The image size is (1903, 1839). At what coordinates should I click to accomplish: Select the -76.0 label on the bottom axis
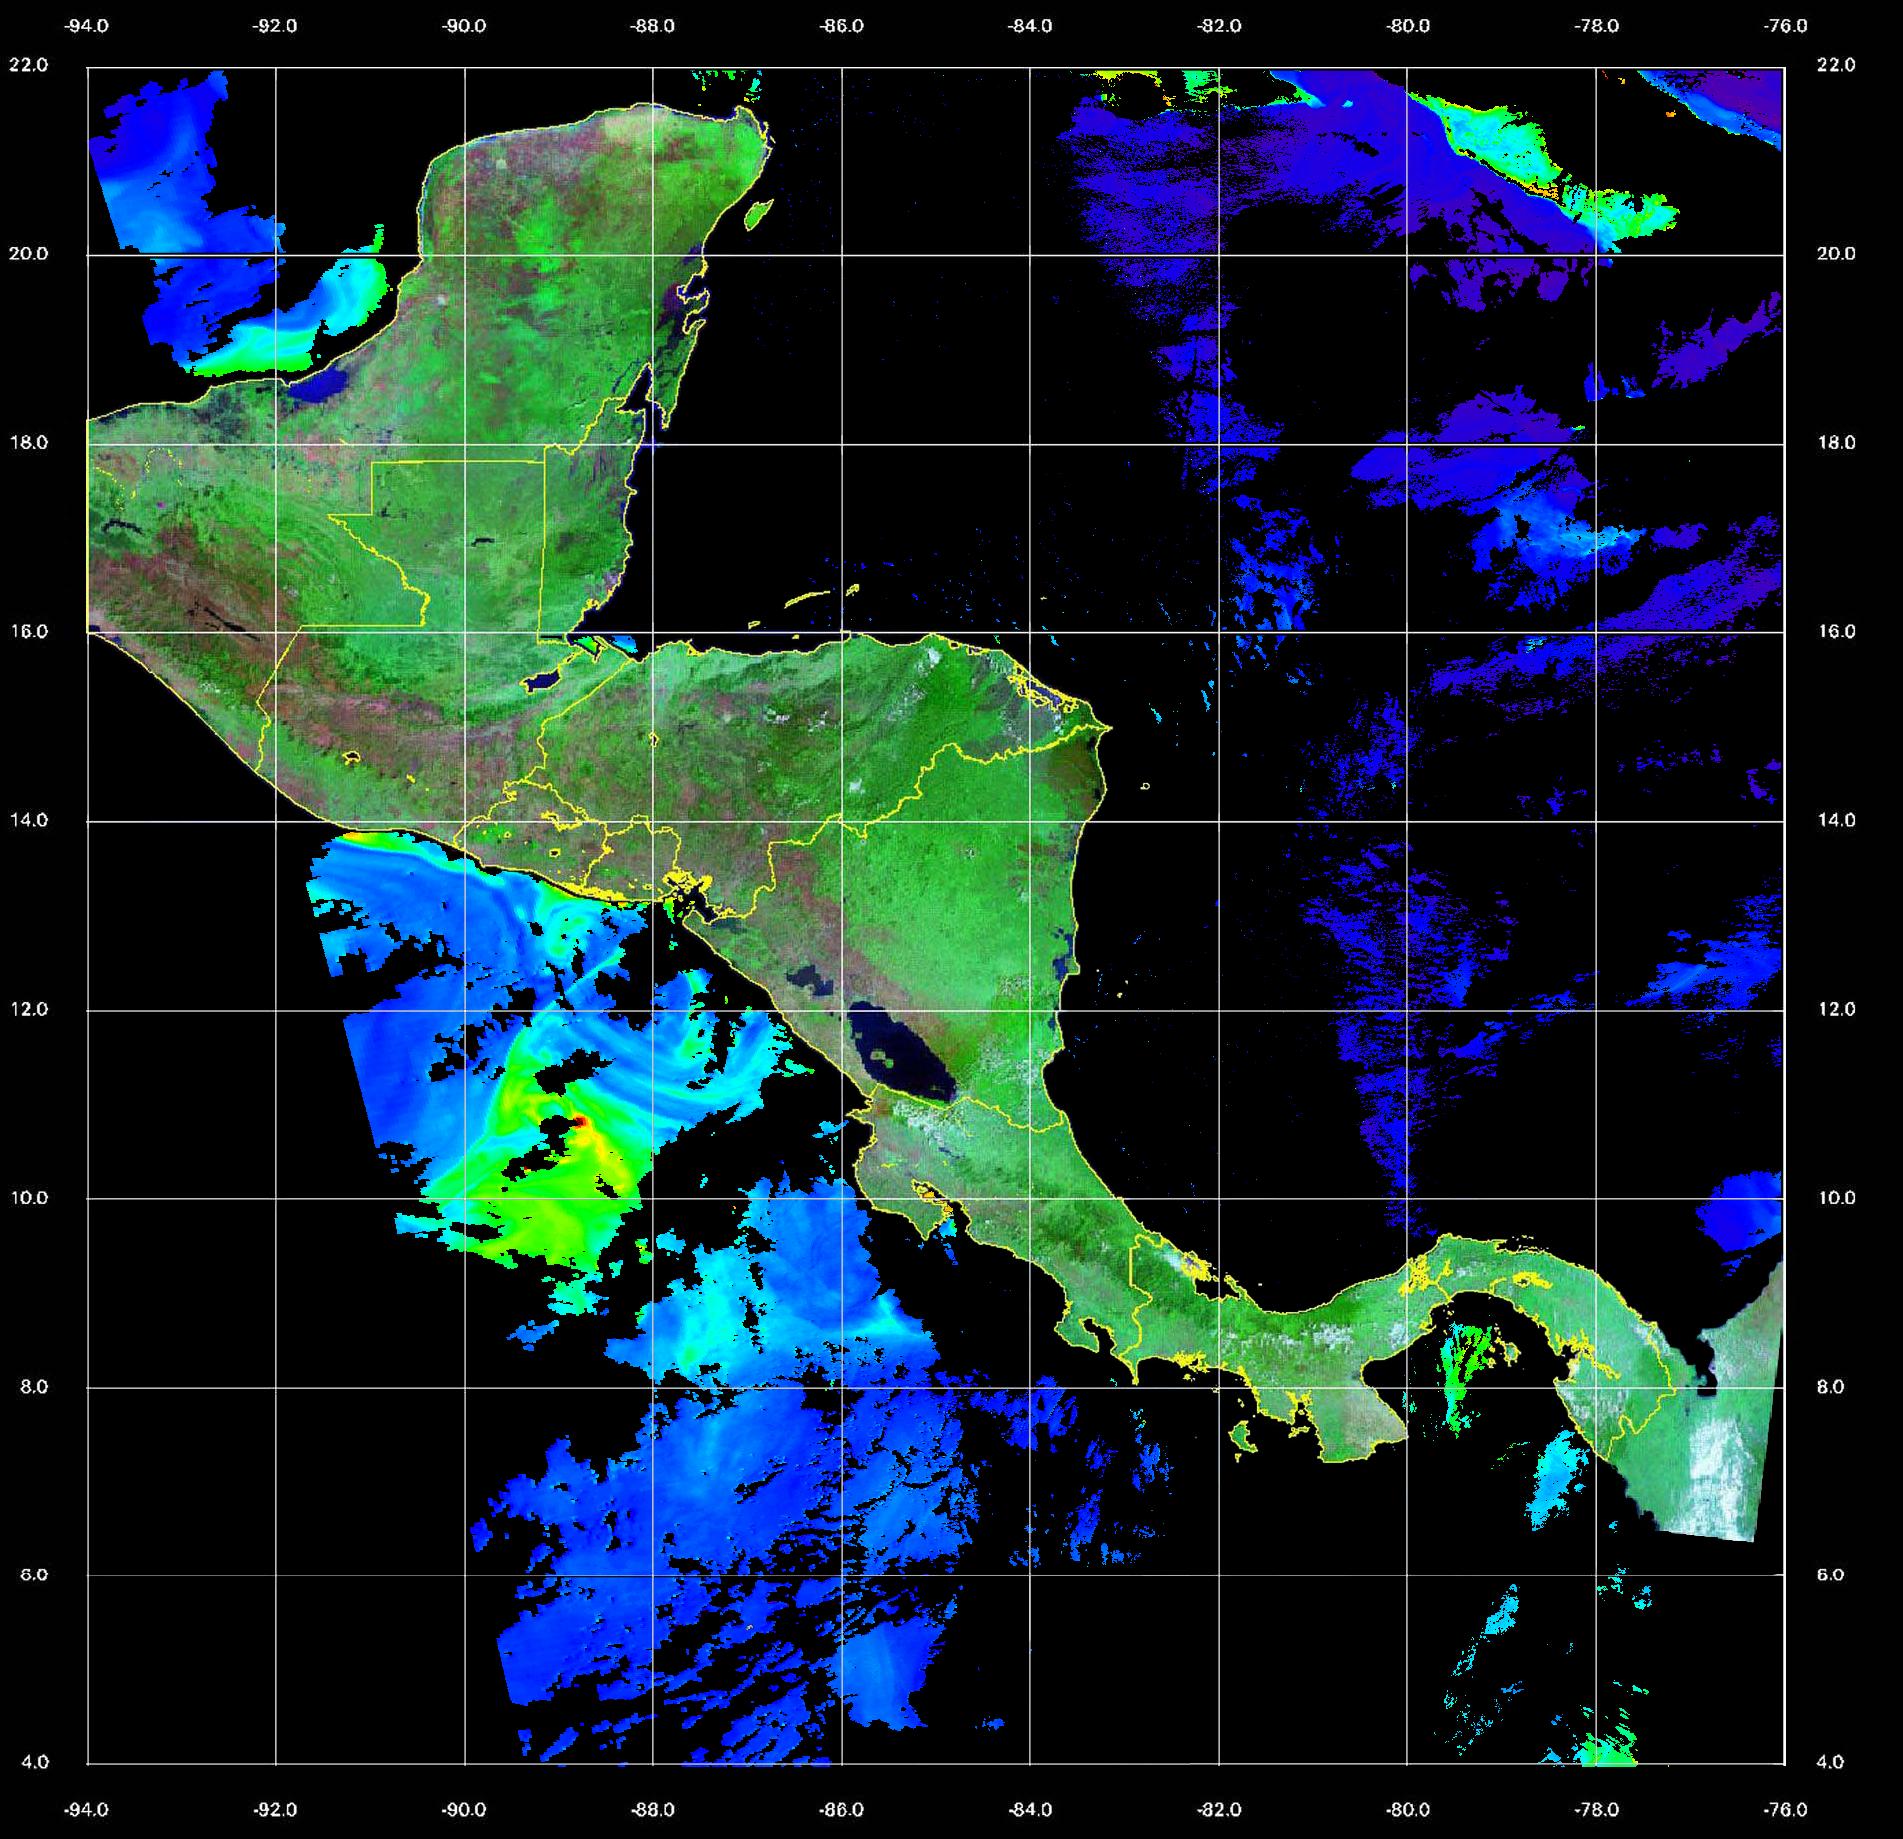click(x=1786, y=1809)
